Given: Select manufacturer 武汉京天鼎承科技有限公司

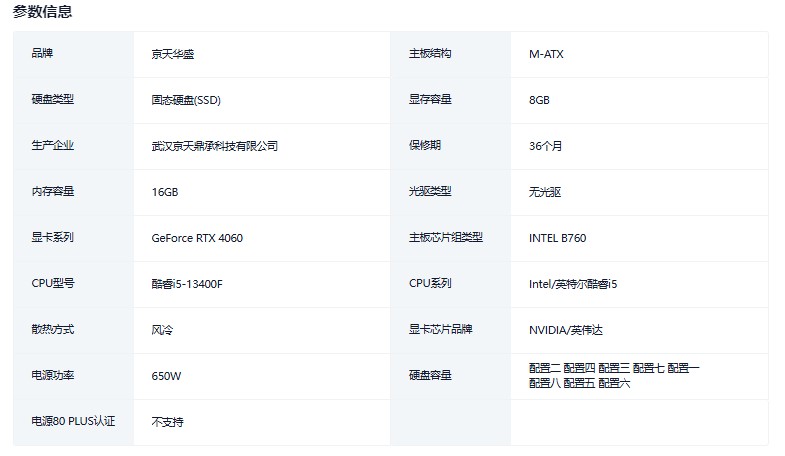Looking at the screenshot, I should pos(214,146).
